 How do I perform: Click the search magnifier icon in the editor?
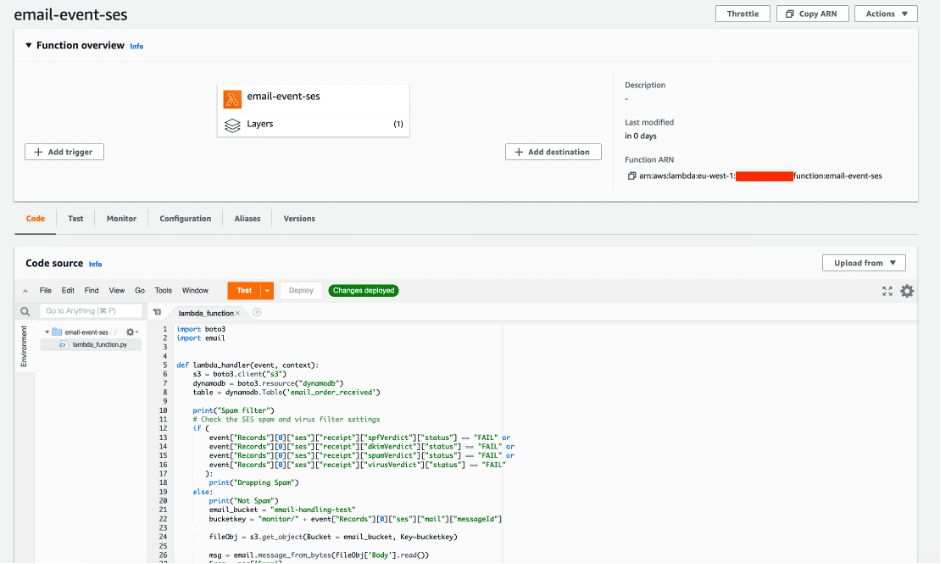click(25, 311)
